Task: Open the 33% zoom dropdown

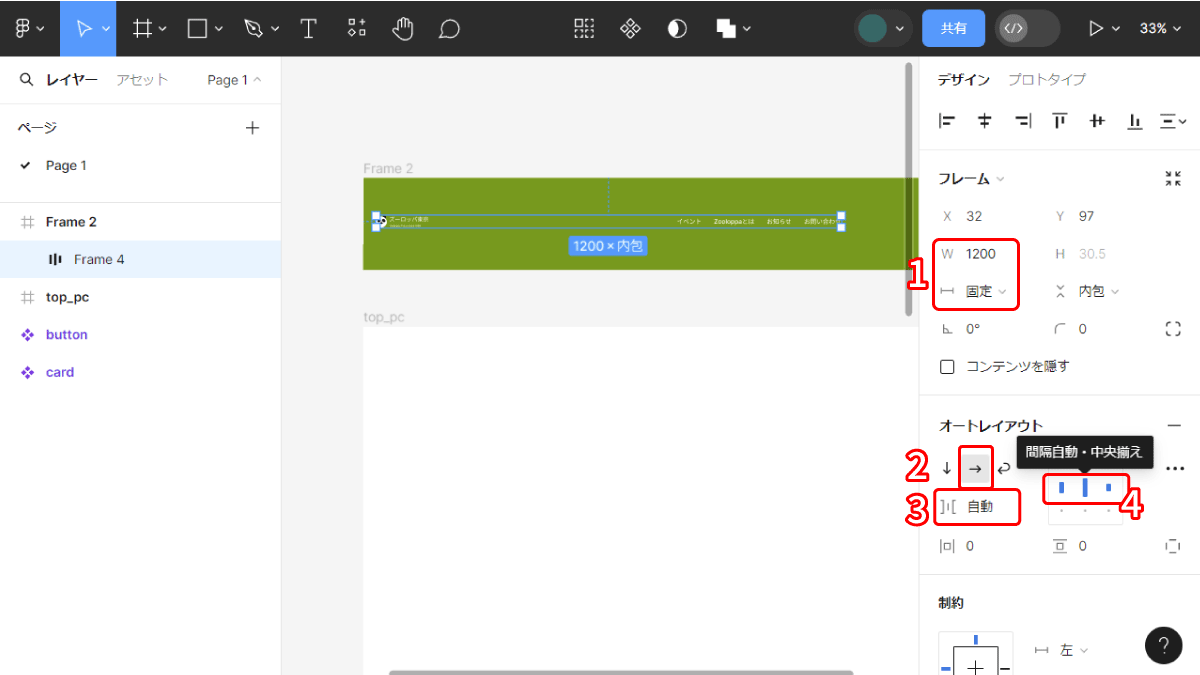Action: [1159, 28]
